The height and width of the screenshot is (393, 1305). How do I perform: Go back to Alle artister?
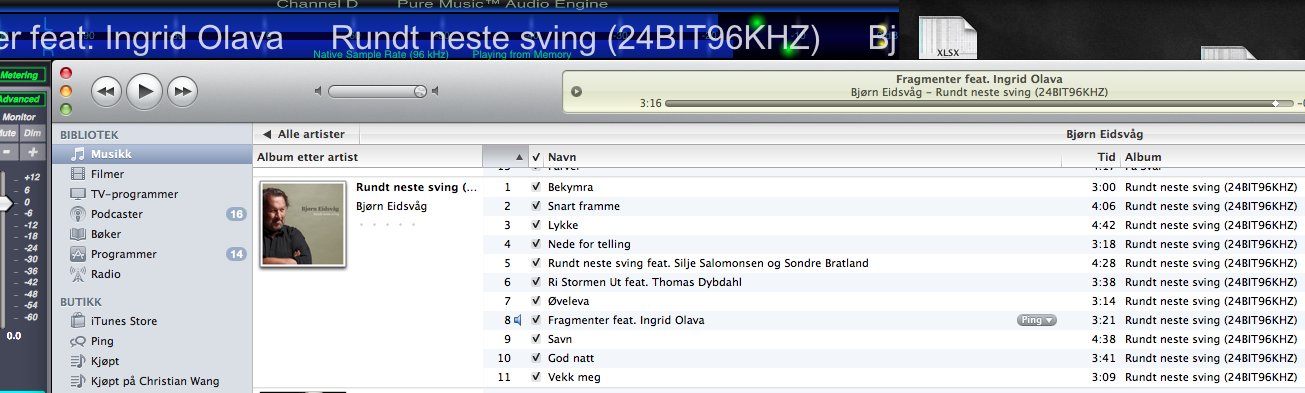click(x=304, y=134)
